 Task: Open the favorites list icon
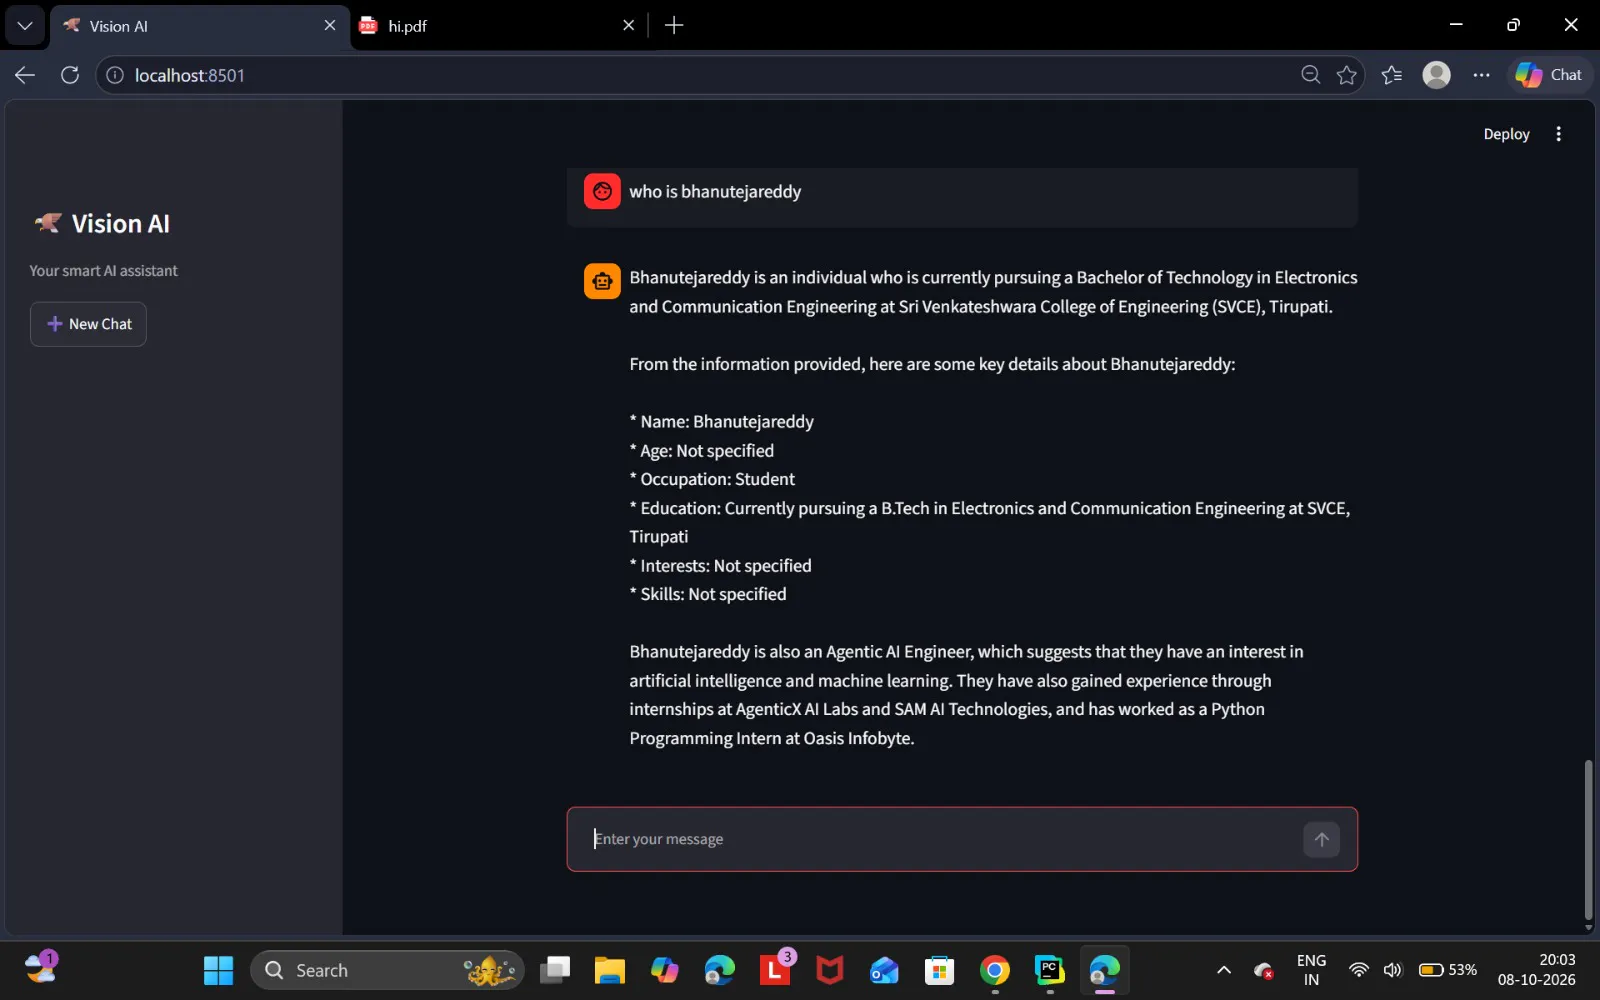pos(1391,75)
